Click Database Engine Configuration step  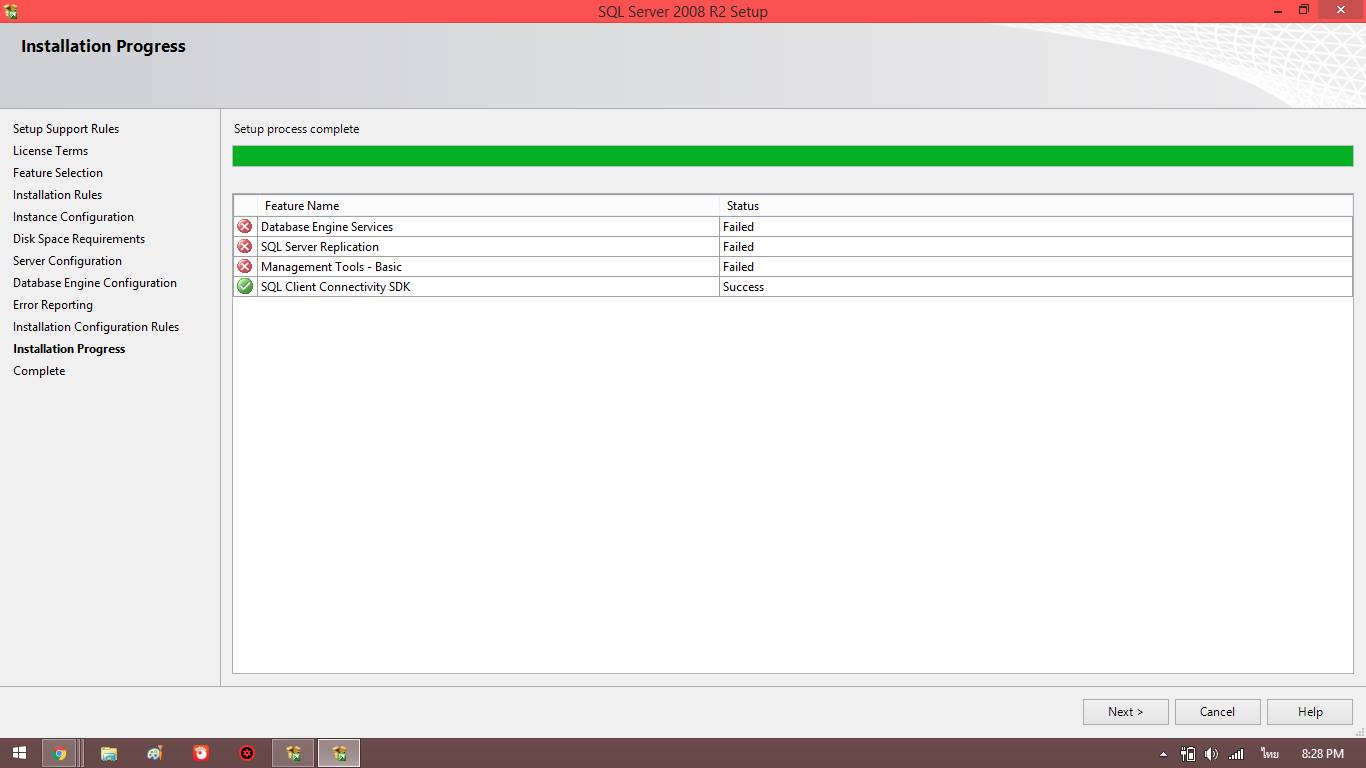coord(95,283)
